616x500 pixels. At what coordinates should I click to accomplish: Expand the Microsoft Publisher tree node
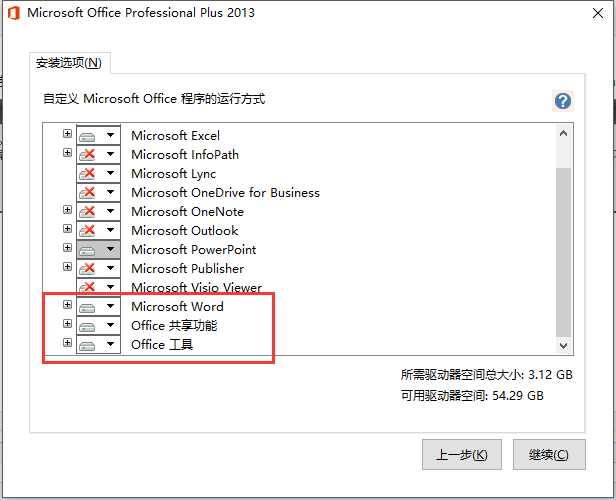pos(68,267)
